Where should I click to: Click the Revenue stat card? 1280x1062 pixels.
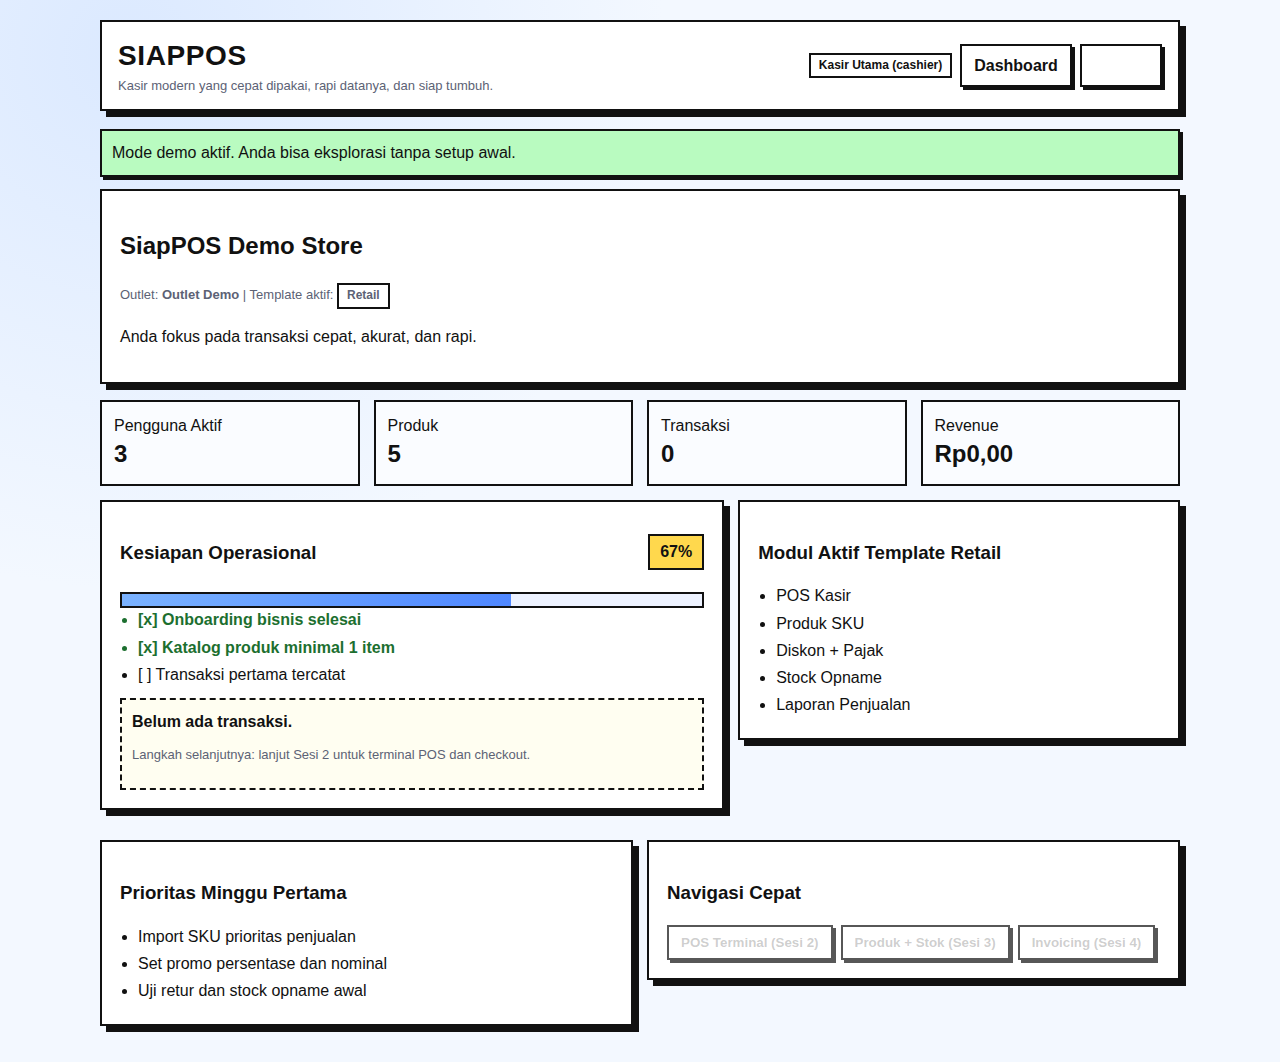(x=1050, y=443)
